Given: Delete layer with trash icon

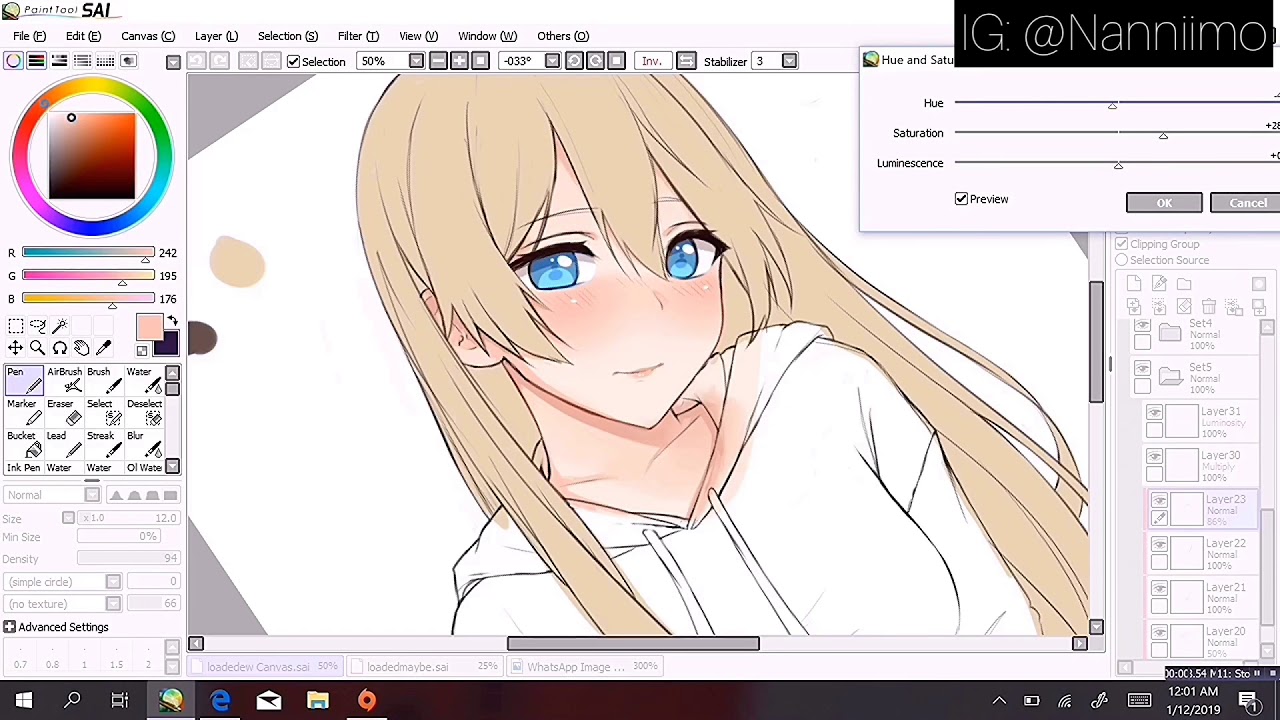Looking at the screenshot, I should click(x=1208, y=307).
